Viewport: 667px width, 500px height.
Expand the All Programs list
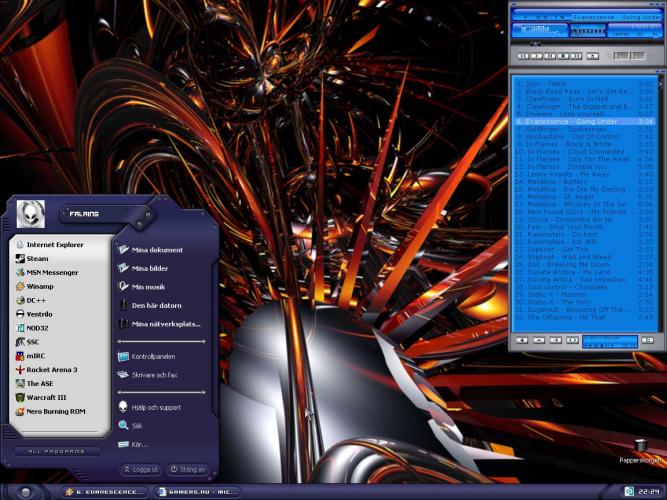pos(57,451)
